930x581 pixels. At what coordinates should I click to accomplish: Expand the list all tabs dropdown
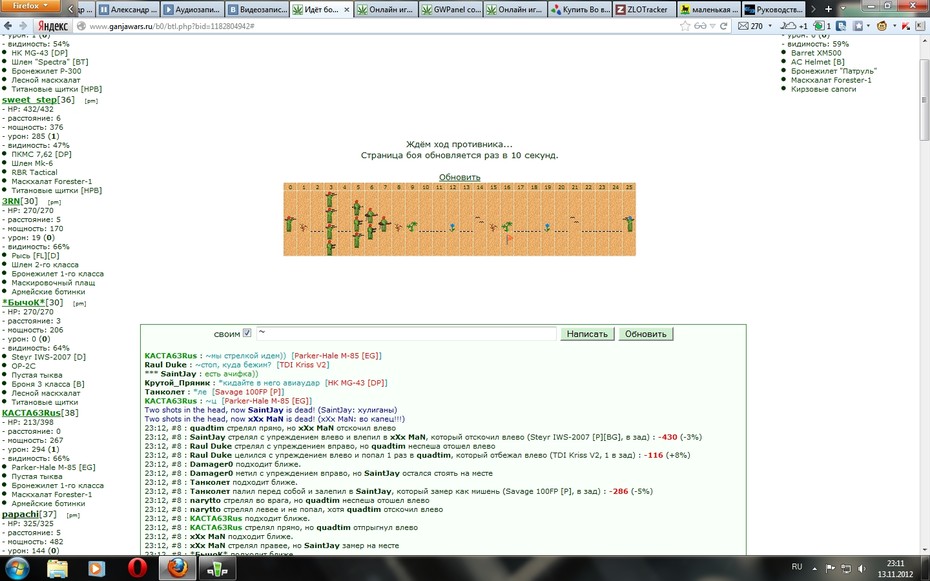click(x=842, y=9)
